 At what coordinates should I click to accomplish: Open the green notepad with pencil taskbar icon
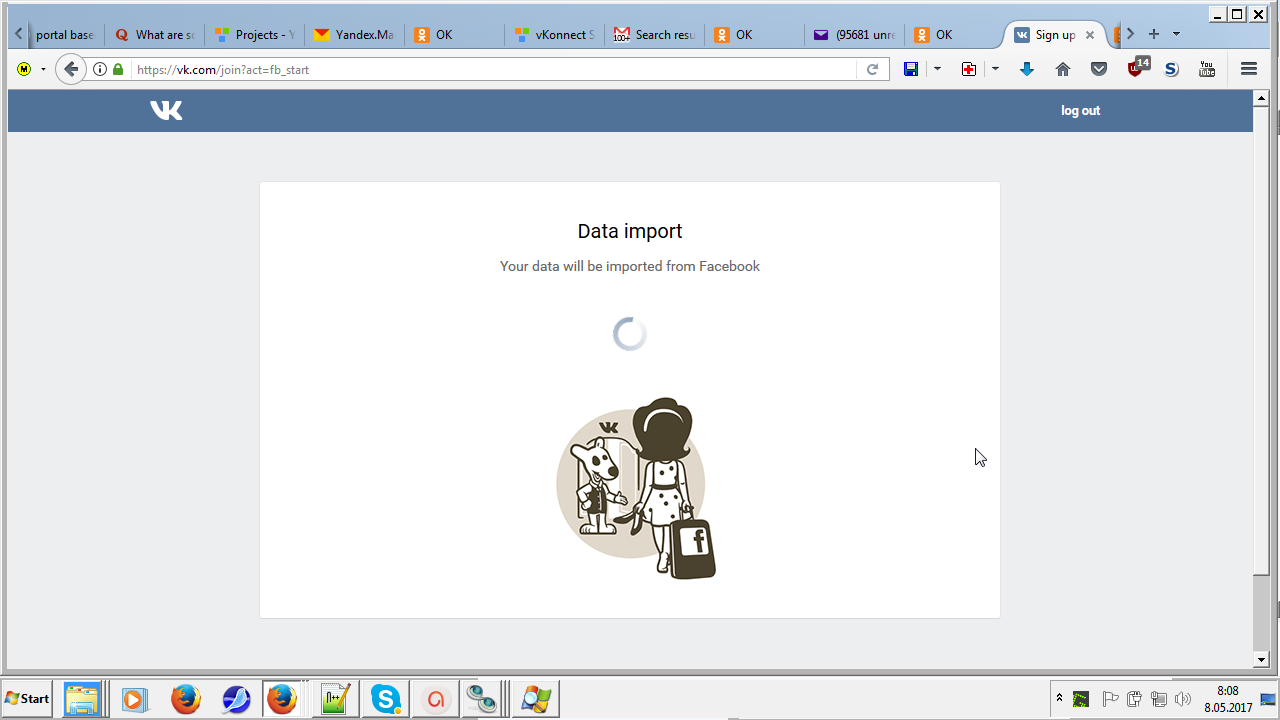(333, 699)
